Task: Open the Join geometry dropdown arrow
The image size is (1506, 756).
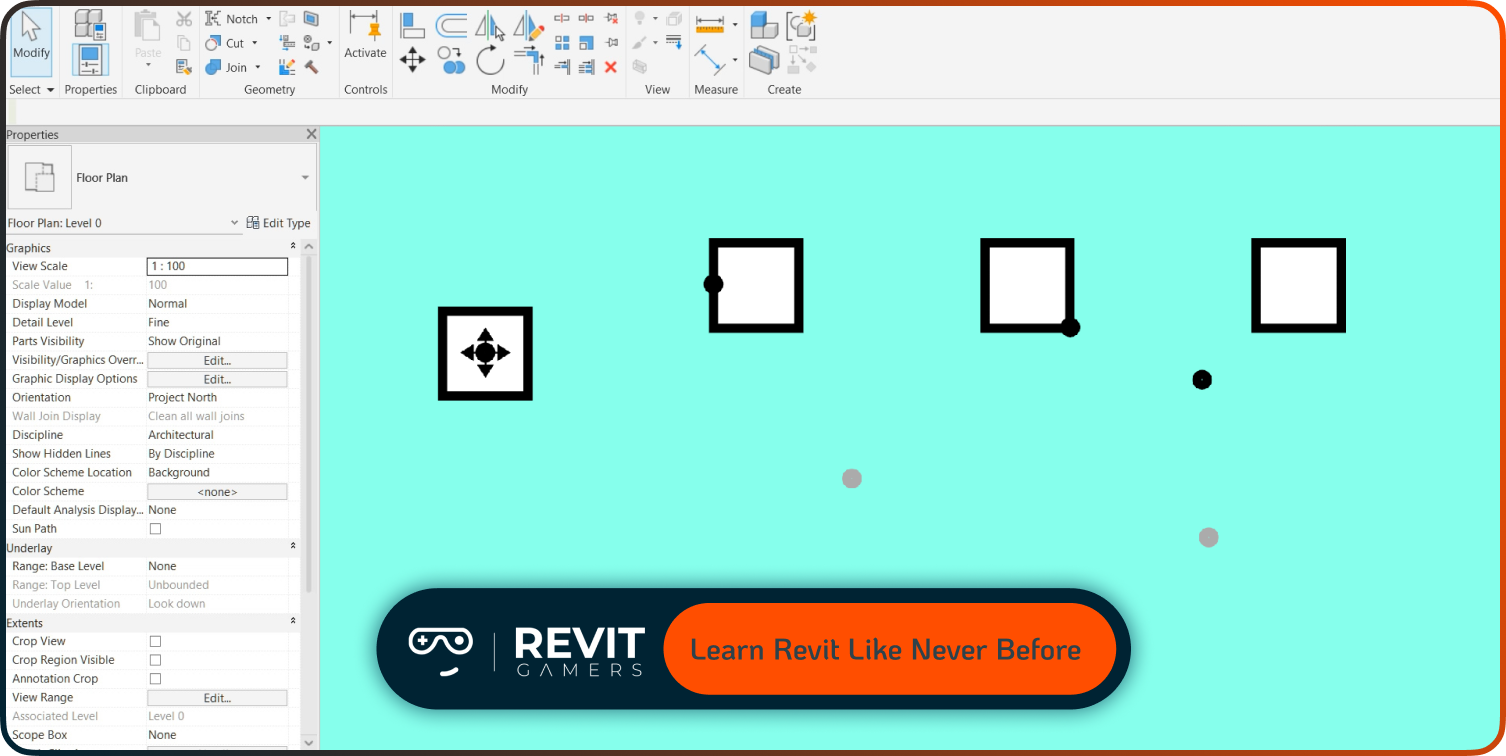Action: pyautogui.click(x=257, y=67)
